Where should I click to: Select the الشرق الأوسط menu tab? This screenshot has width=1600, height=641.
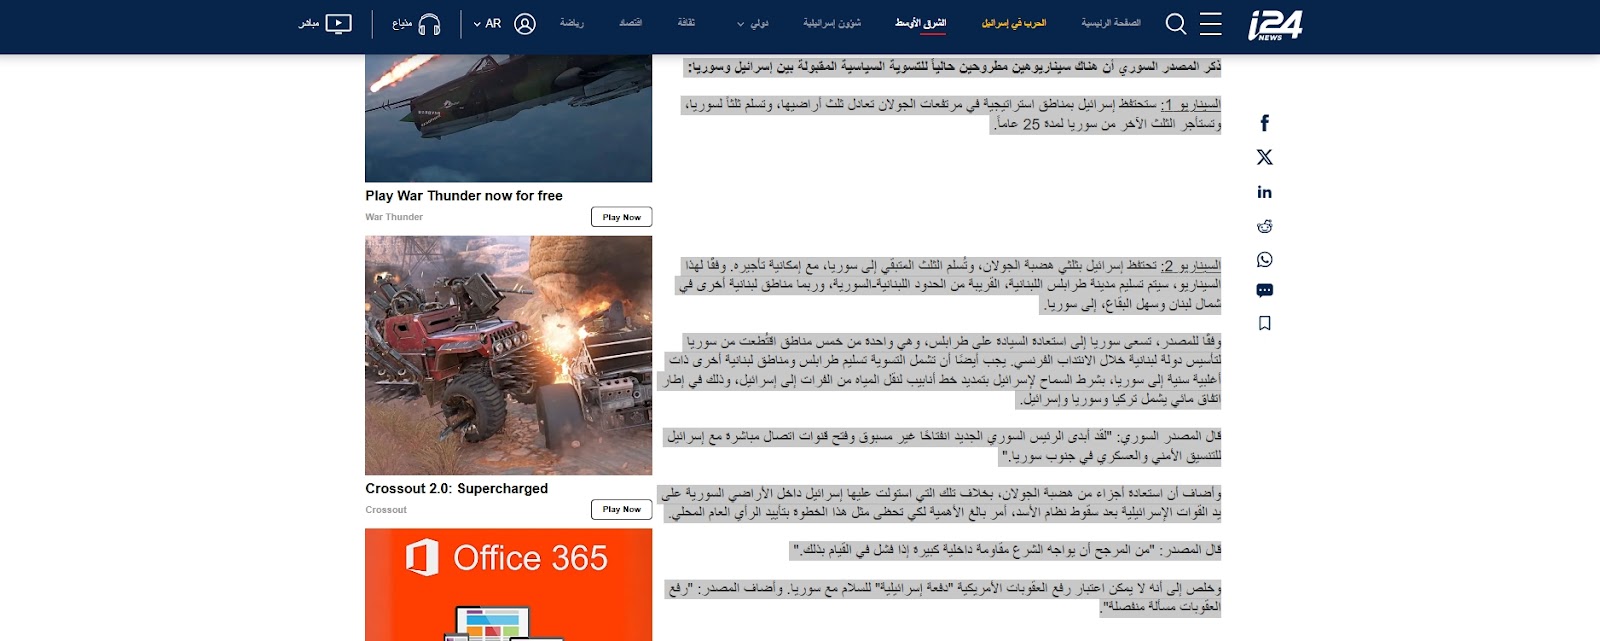point(920,23)
